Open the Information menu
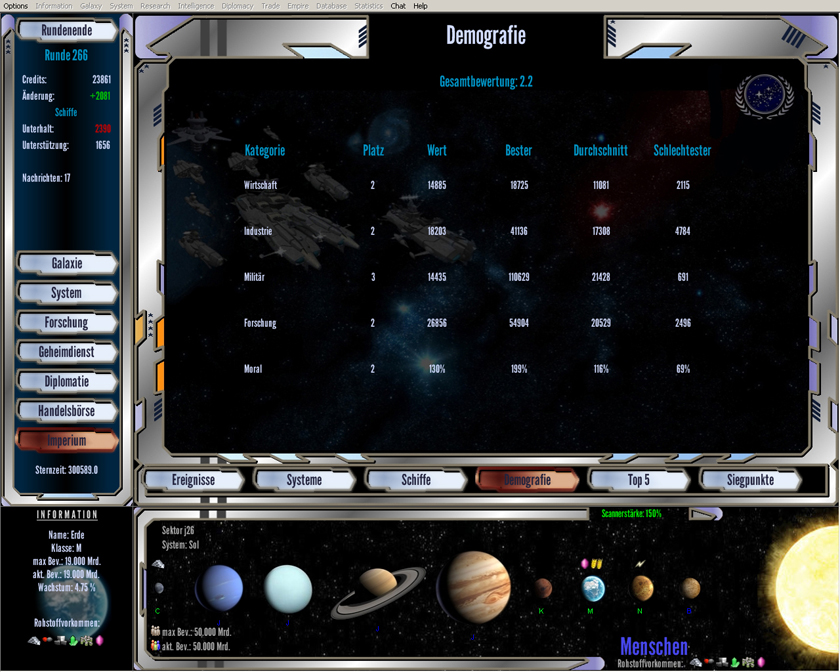 tap(54, 6)
